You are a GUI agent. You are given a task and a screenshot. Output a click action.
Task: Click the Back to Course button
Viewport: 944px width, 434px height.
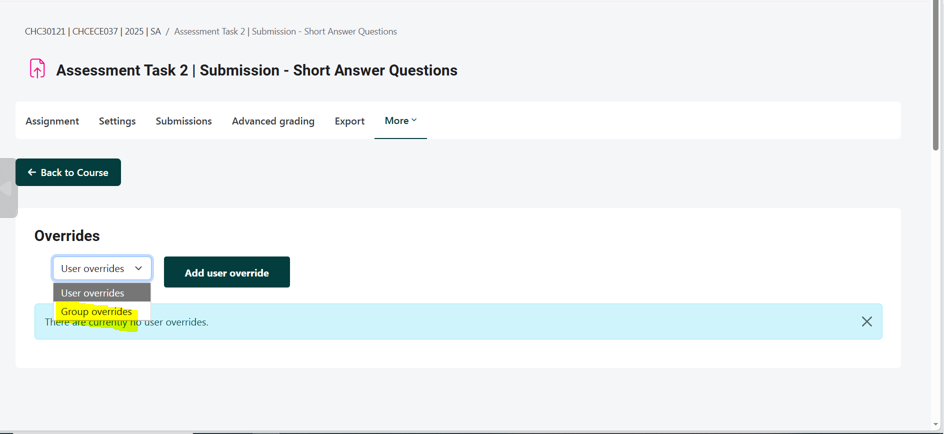[x=68, y=172]
